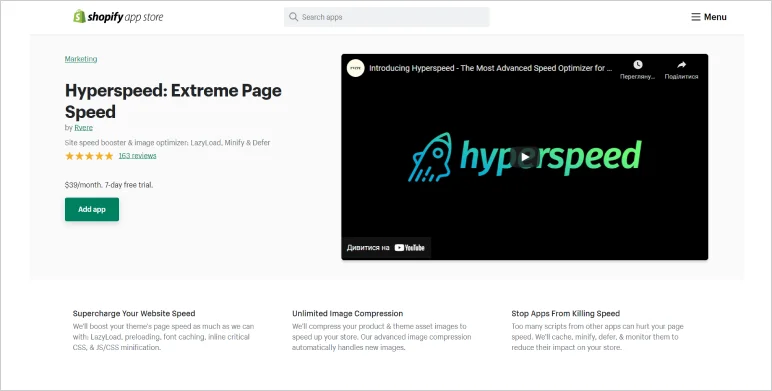This screenshot has height=391, width=772.
Task: Click the search magnifier icon
Action: pyautogui.click(x=293, y=17)
